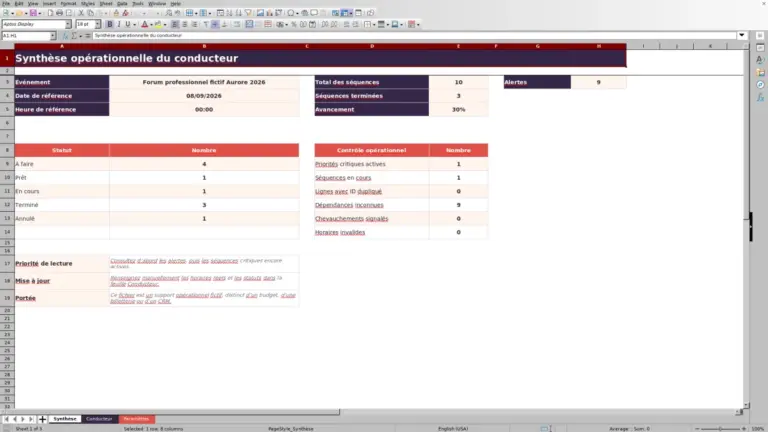Click the English (USA) language in the status bar
Screen dimensions: 768x432
453,429
